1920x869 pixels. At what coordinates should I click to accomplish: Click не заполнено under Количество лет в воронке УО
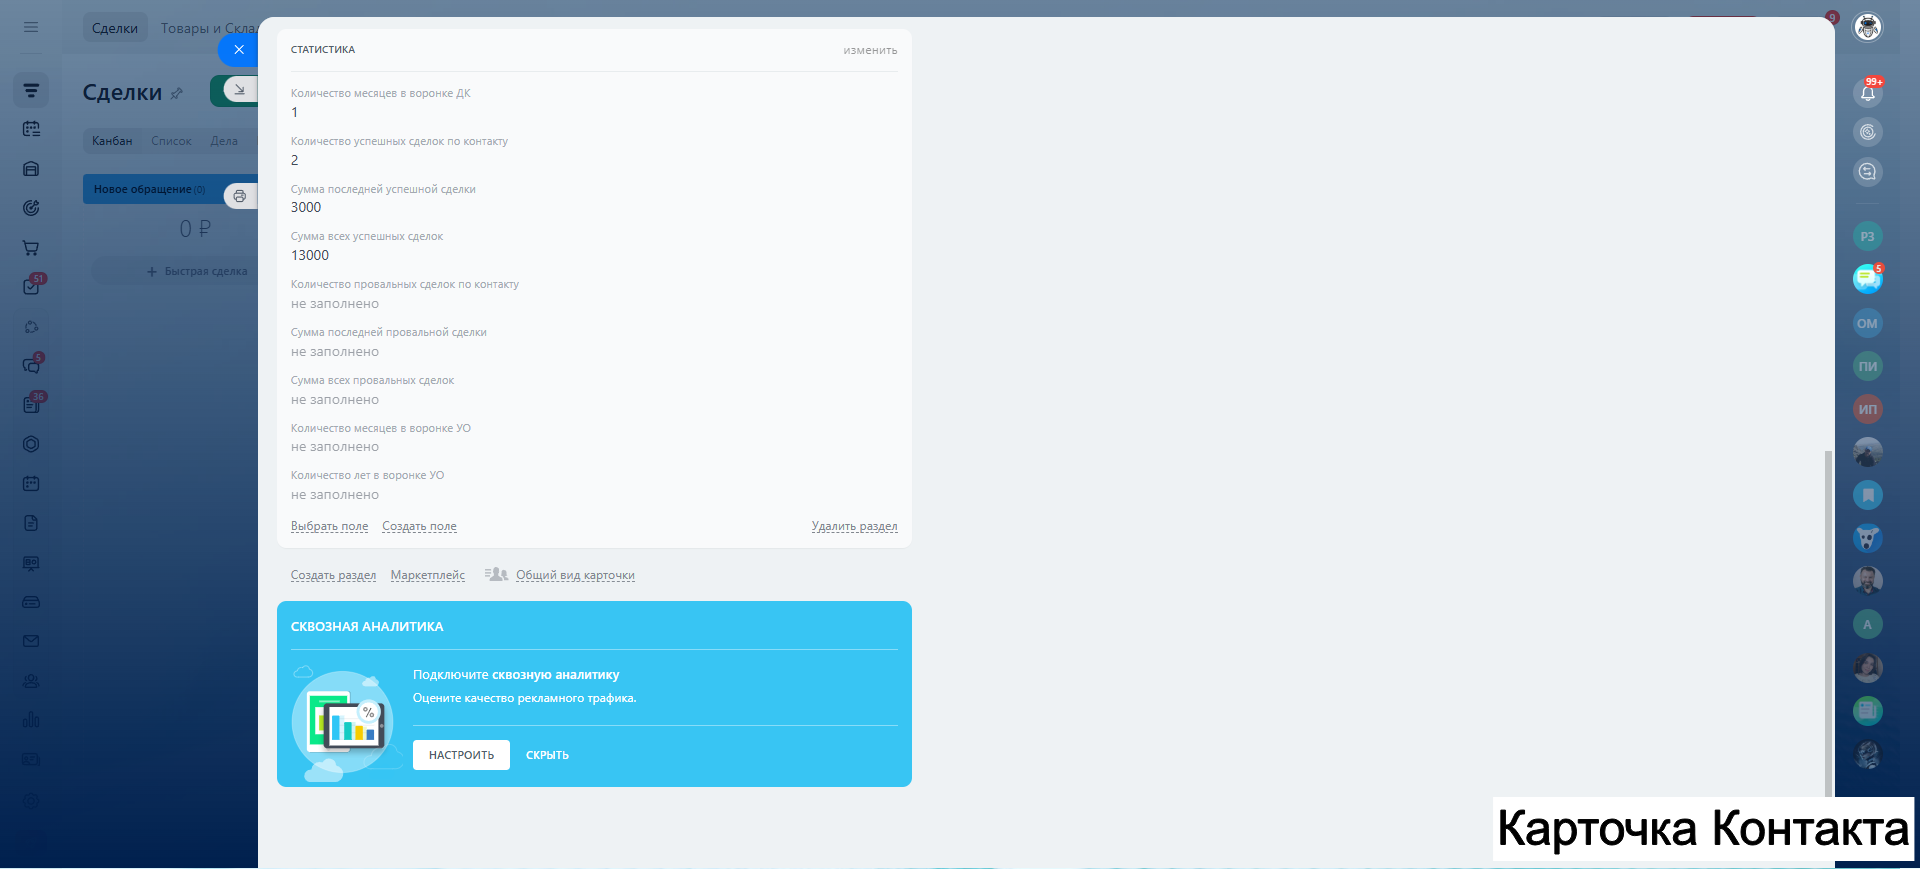tap(335, 495)
